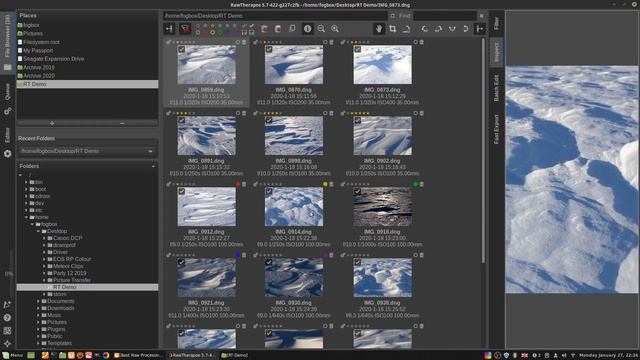Click the yellow color label on IMG_0914.dng
Viewport: 640px width, 360px height.
[325, 184]
